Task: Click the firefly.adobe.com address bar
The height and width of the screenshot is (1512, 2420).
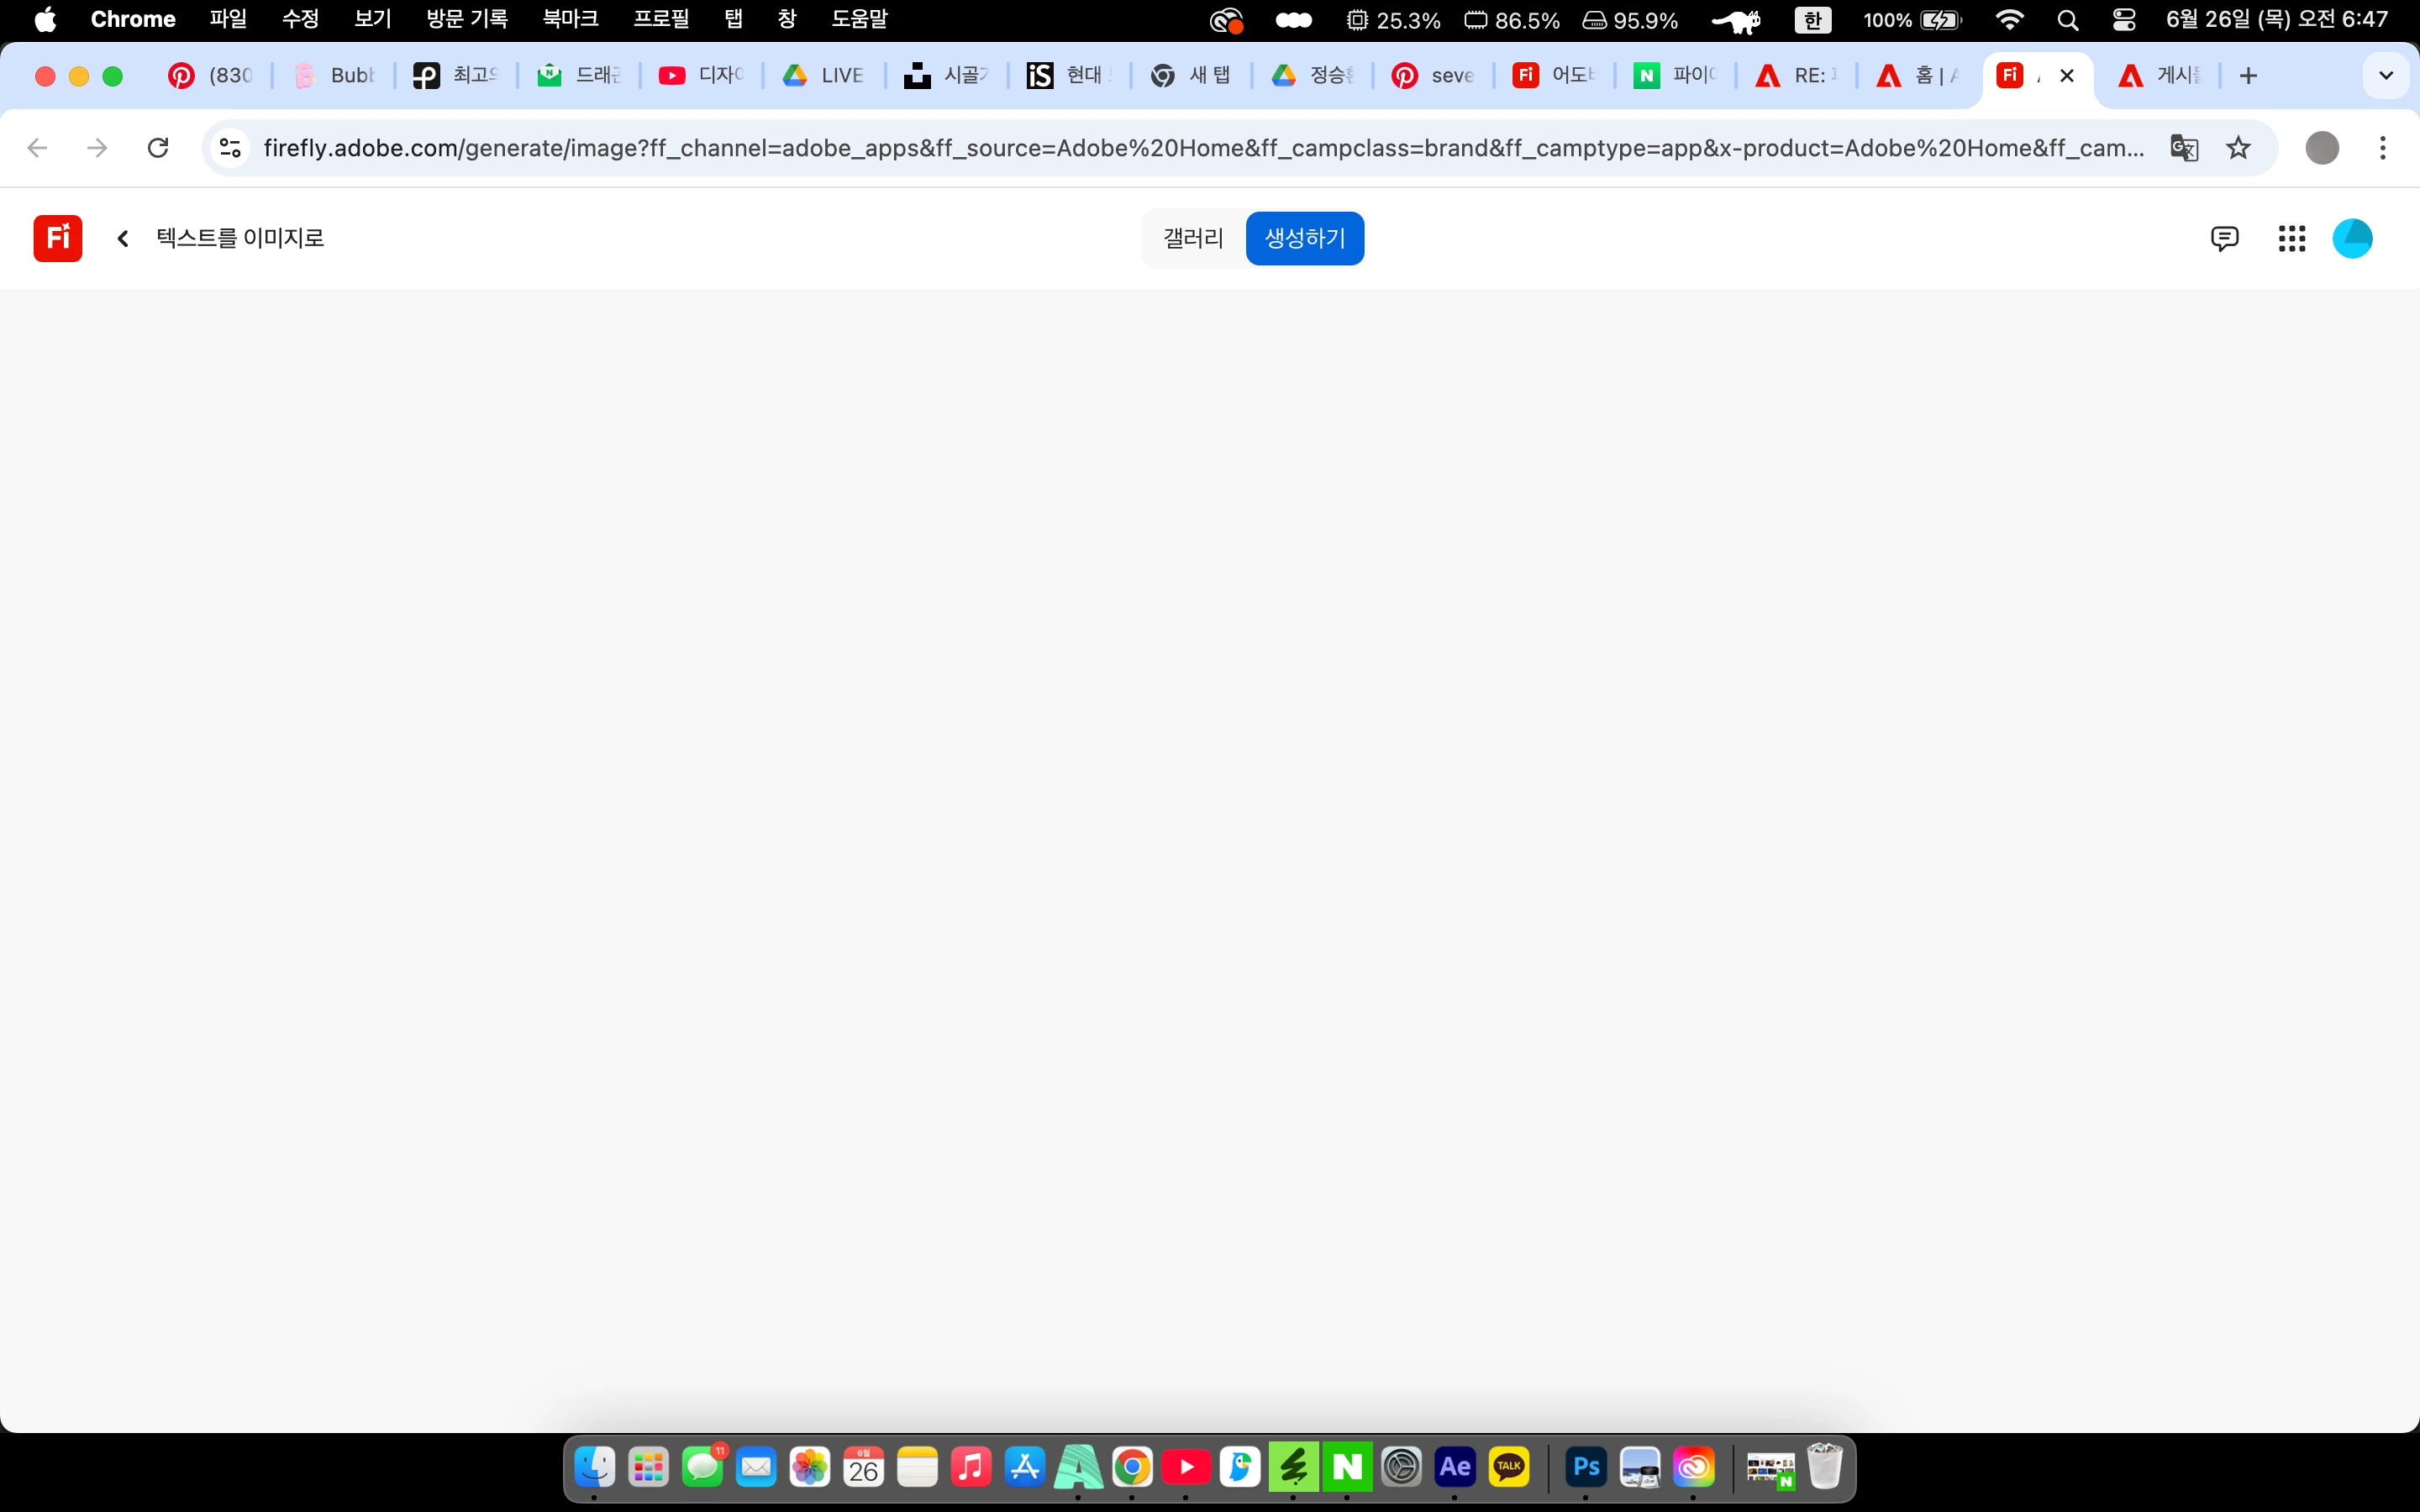Action: (x=1200, y=148)
